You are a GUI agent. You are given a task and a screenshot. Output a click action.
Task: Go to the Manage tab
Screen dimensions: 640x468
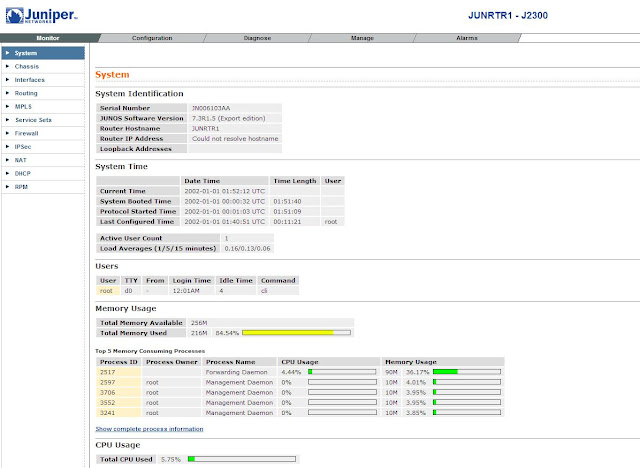(362, 38)
